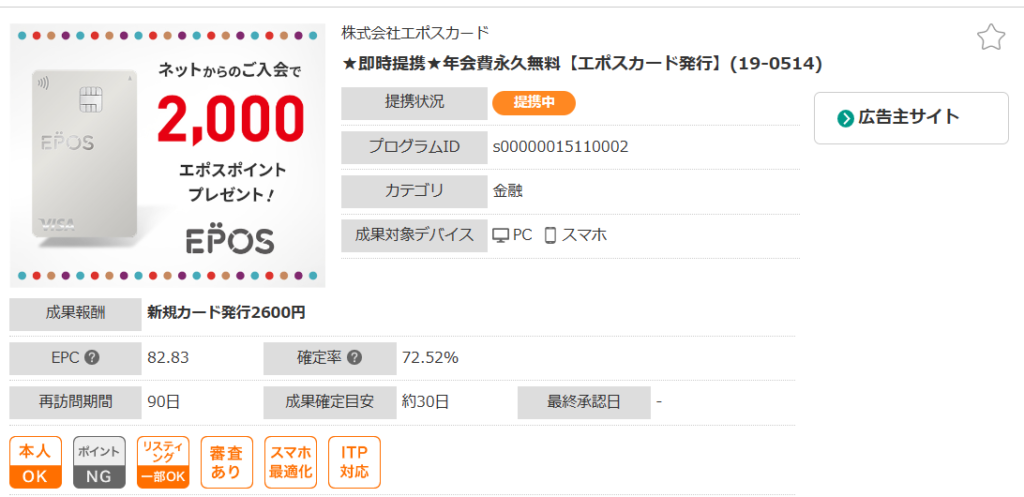Click the スマホ最適化 badge icon

point(291,462)
